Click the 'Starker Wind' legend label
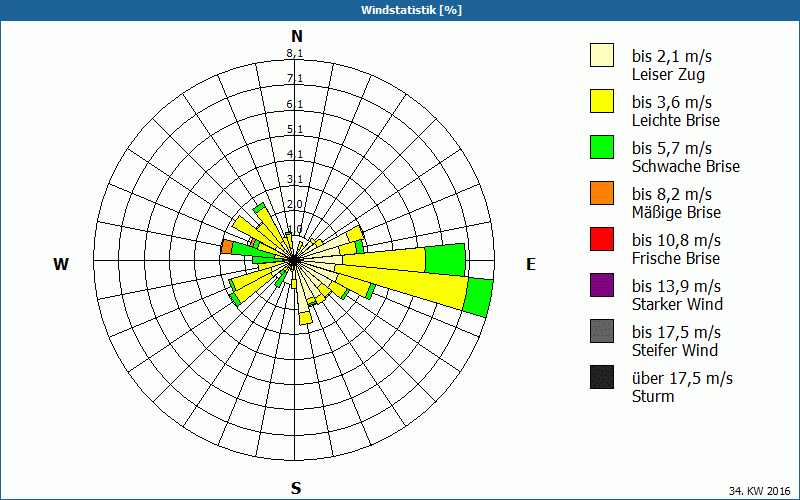Screen dimensions: 800x500 point(677,304)
